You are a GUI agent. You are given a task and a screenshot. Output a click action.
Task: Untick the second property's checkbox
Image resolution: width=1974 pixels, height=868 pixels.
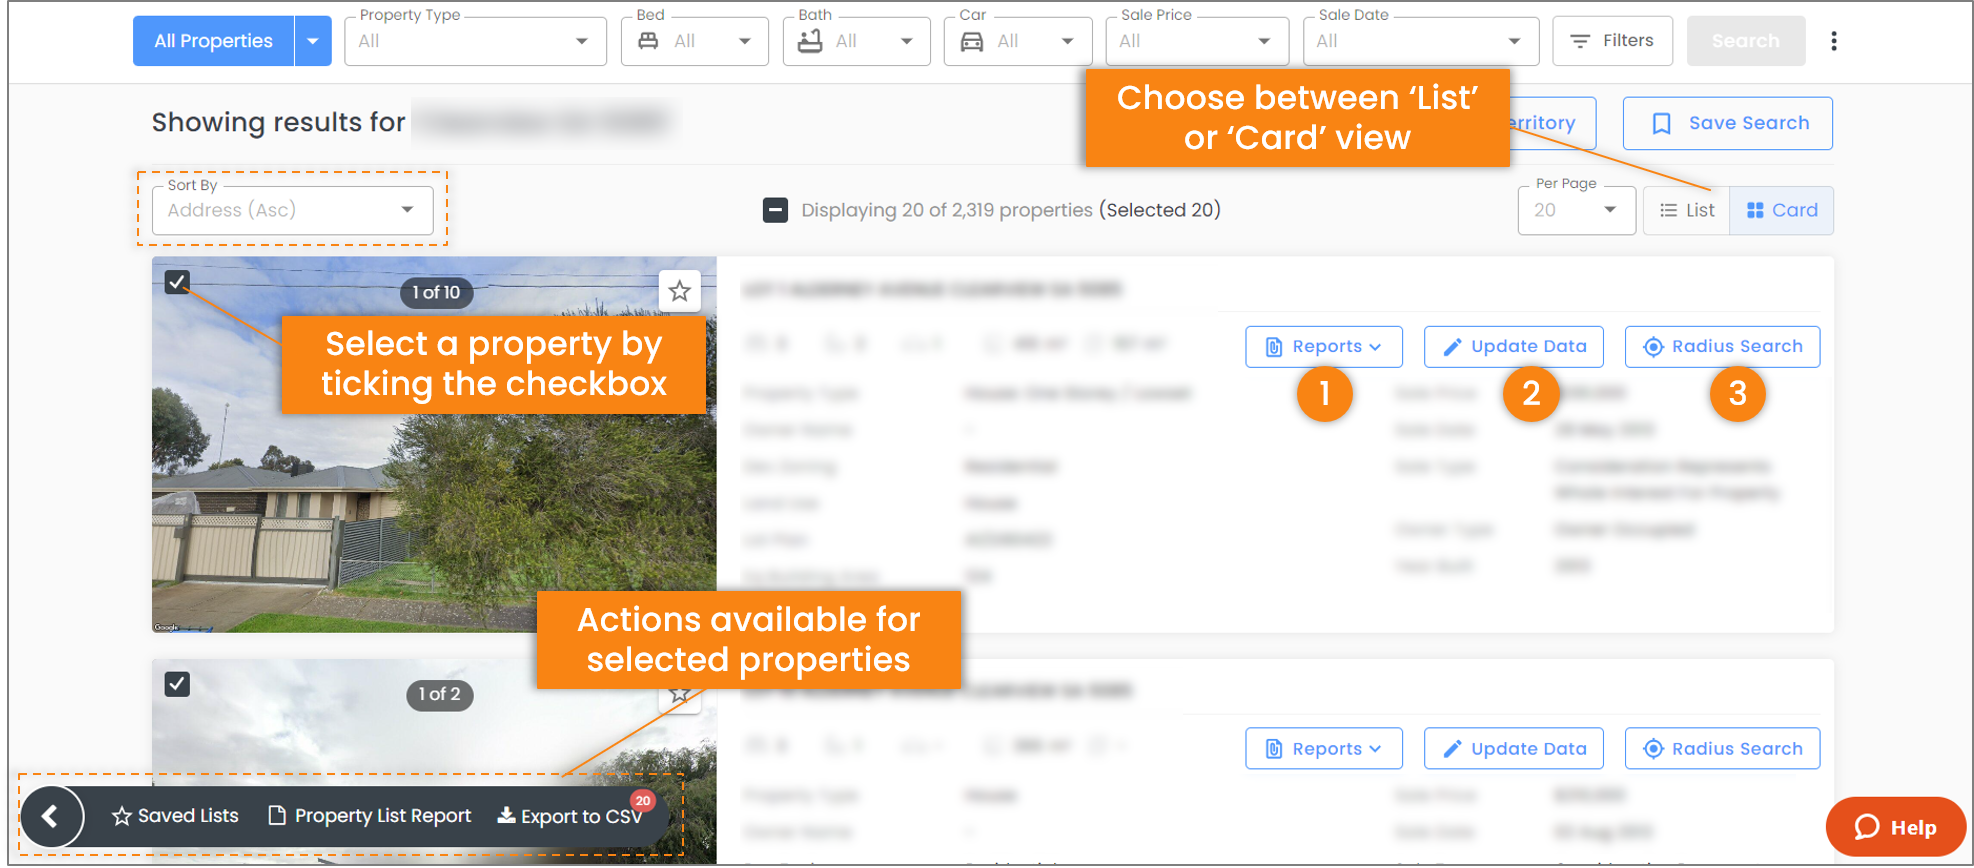[x=177, y=684]
